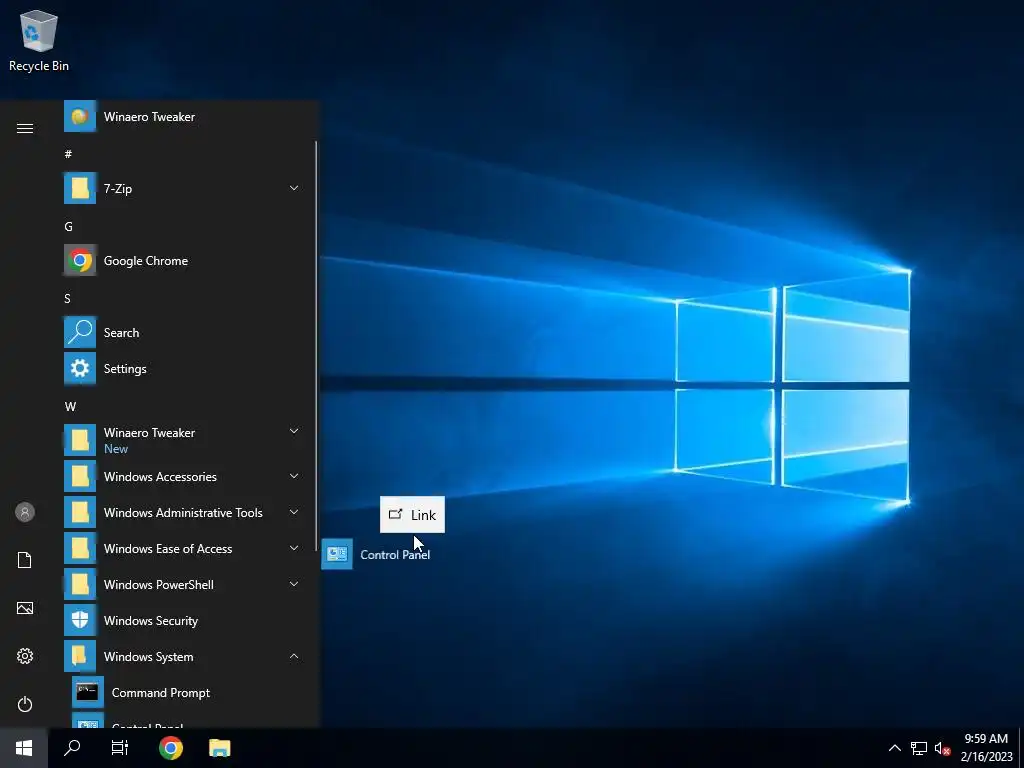The height and width of the screenshot is (768, 1024).
Task: Expand Winaero Tweaker folder chevron
Action: point(294,431)
